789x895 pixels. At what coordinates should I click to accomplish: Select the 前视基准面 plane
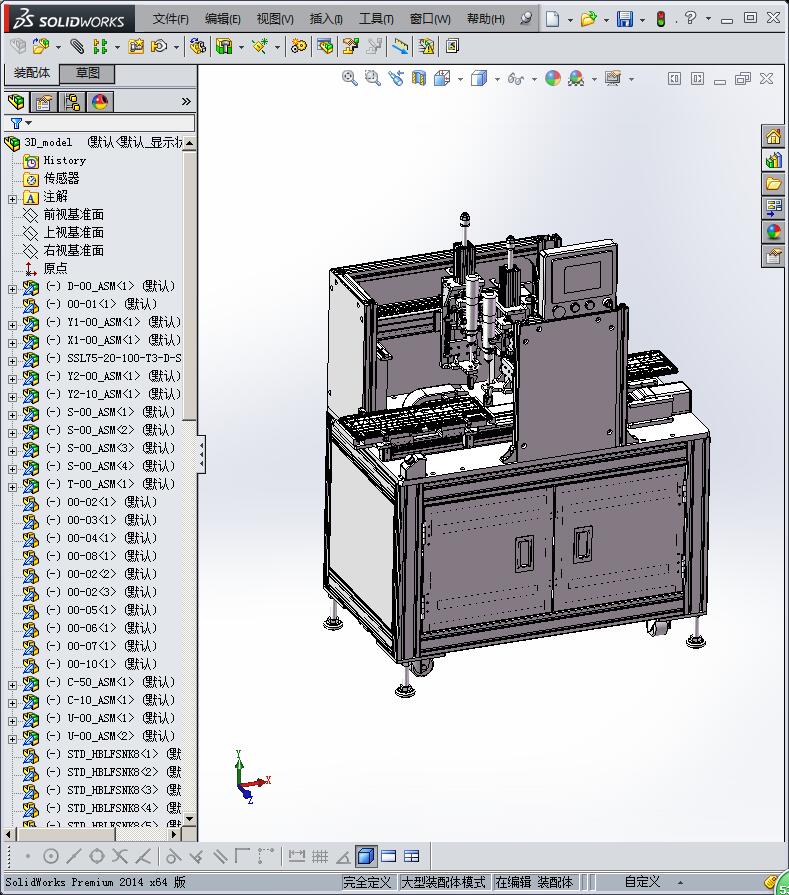coord(74,215)
